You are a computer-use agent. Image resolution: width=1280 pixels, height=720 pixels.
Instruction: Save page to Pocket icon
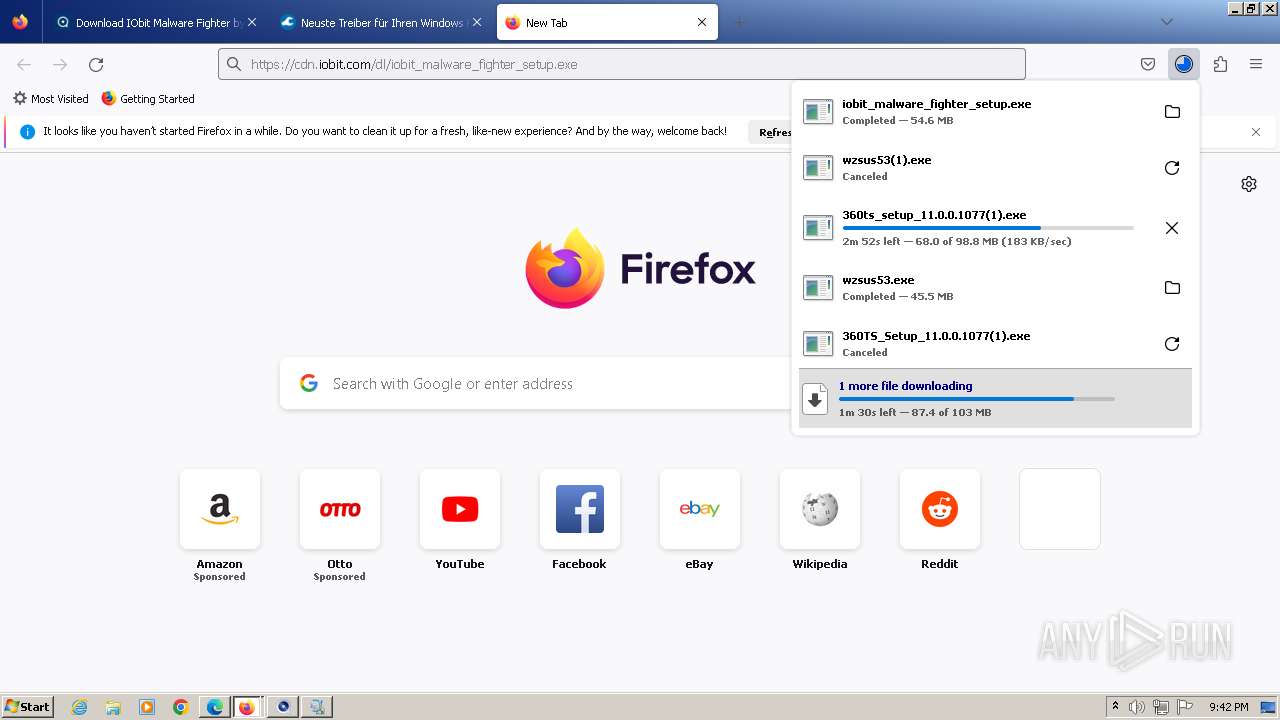(1148, 64)
